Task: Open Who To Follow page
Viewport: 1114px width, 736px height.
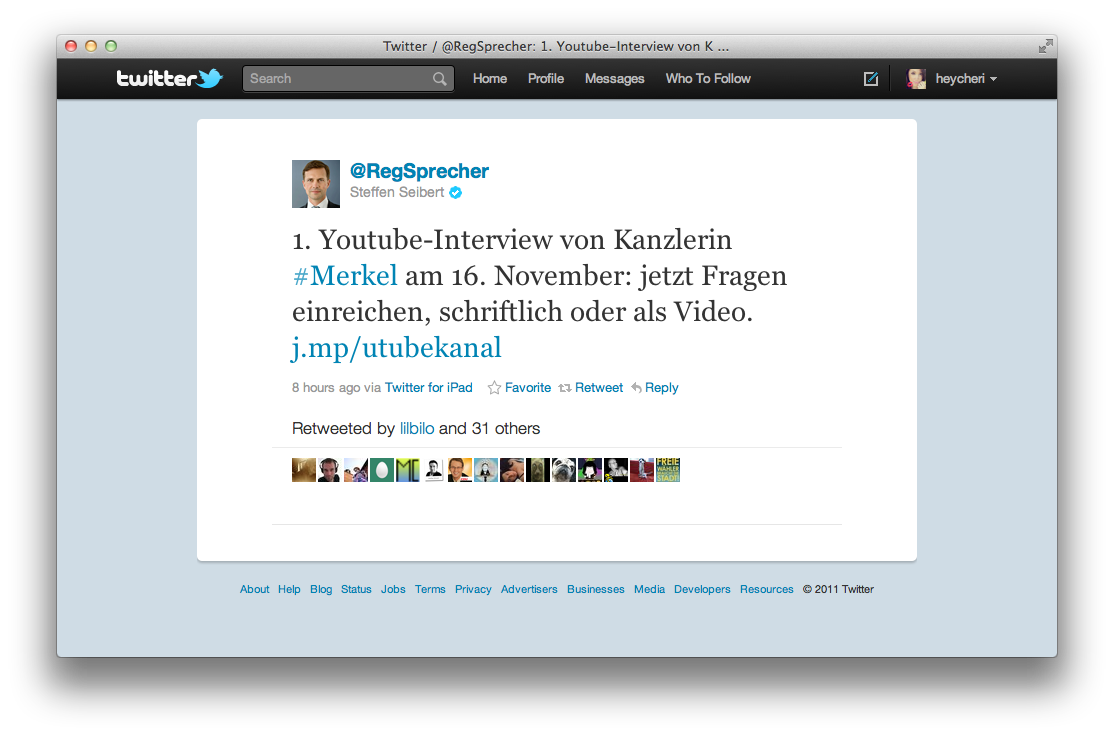Action: [x=708, y=79]
